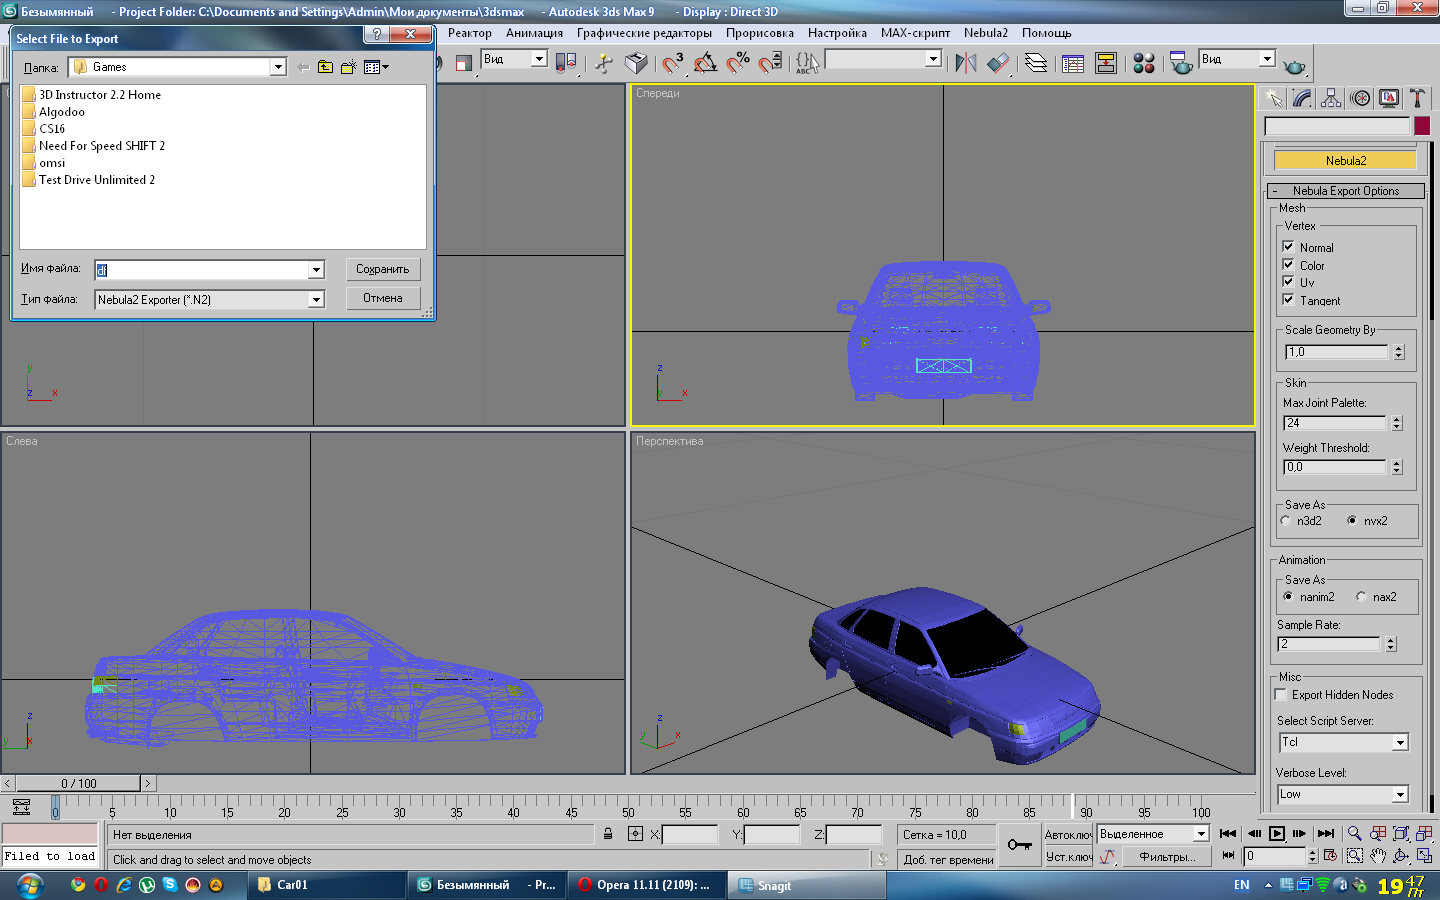Screen dimensions: 1440x900
Task: Click the Edit Named Selection Sets icon
Action: [x=806, y=63]
